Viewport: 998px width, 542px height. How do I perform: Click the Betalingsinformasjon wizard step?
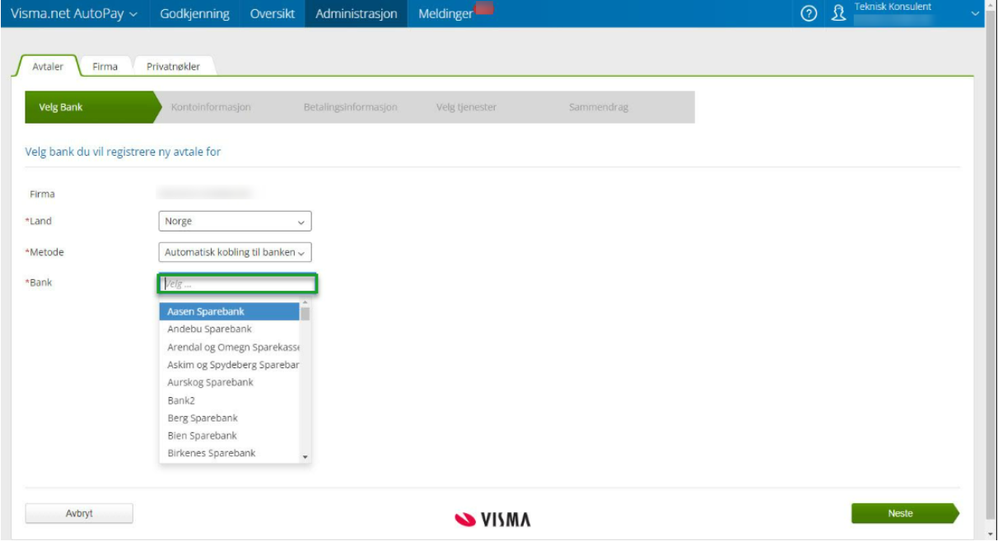pyautogui.click(x=350, y=107)
